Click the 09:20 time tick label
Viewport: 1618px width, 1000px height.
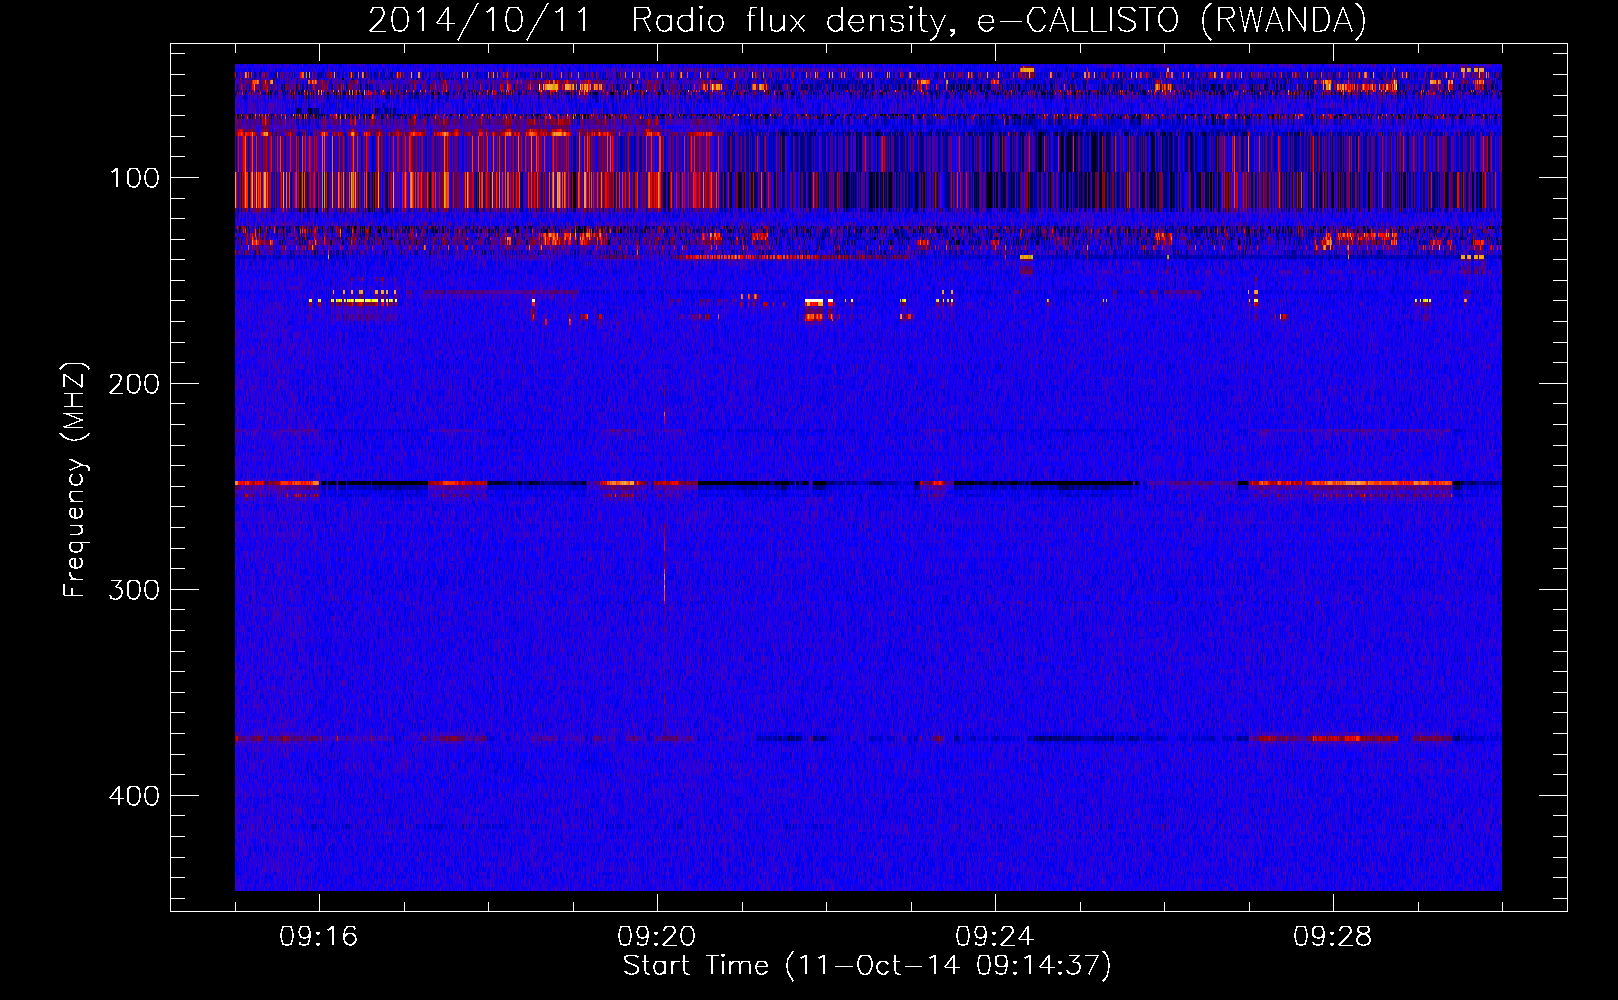pyautogui.click(x=656, y=936)
